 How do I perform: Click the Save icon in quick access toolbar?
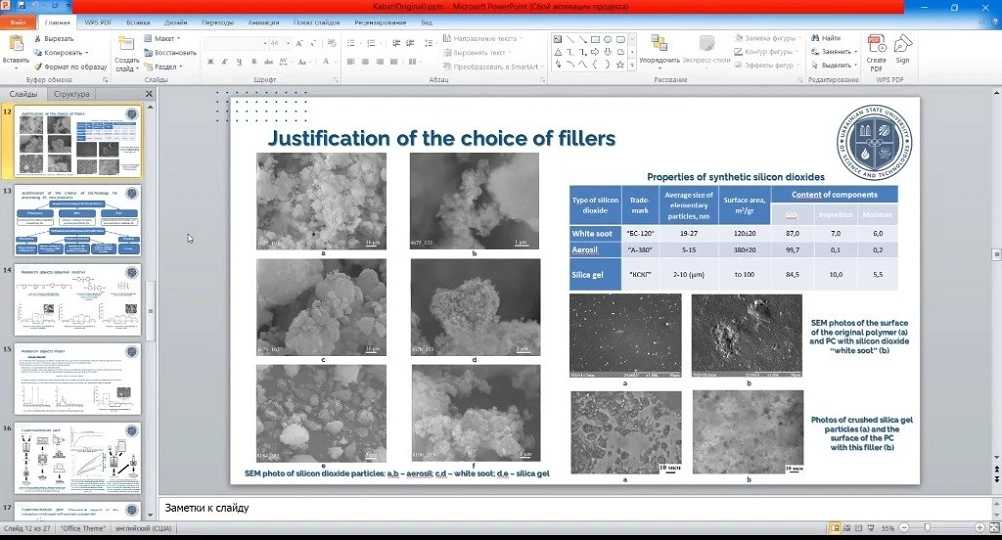point(22,6)
